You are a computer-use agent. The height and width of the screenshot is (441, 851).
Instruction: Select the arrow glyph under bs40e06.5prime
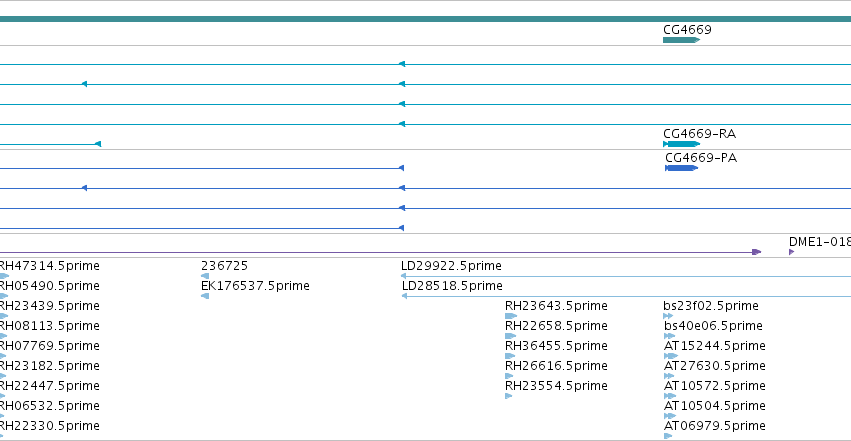point(669,336)
